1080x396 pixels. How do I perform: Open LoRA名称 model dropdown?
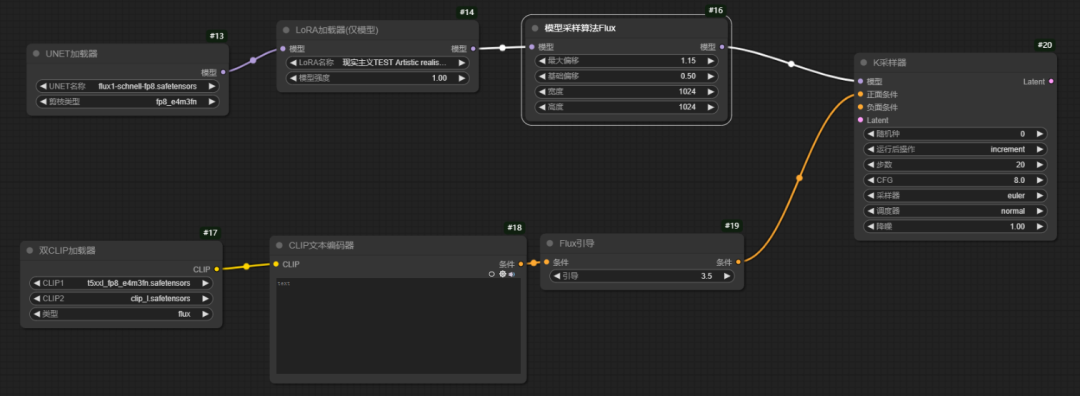tap(377, 63)
